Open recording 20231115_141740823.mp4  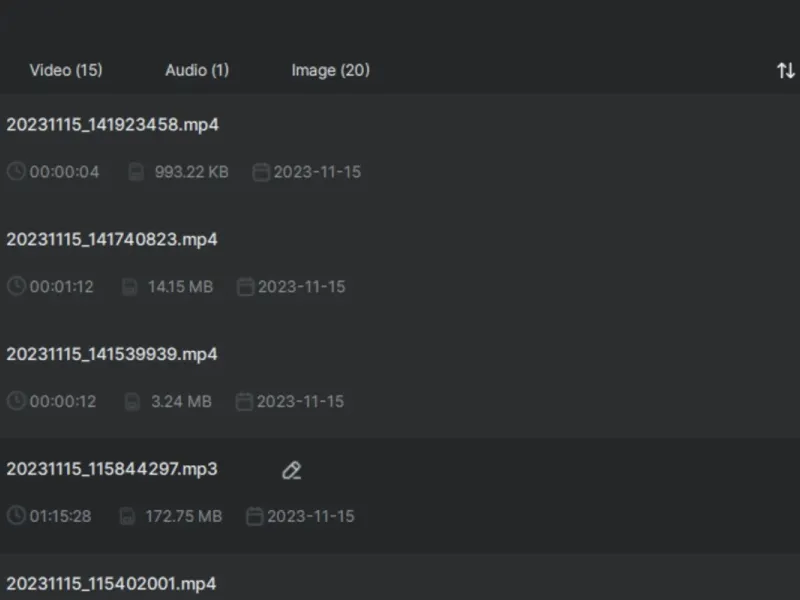[x=112, y=240]
